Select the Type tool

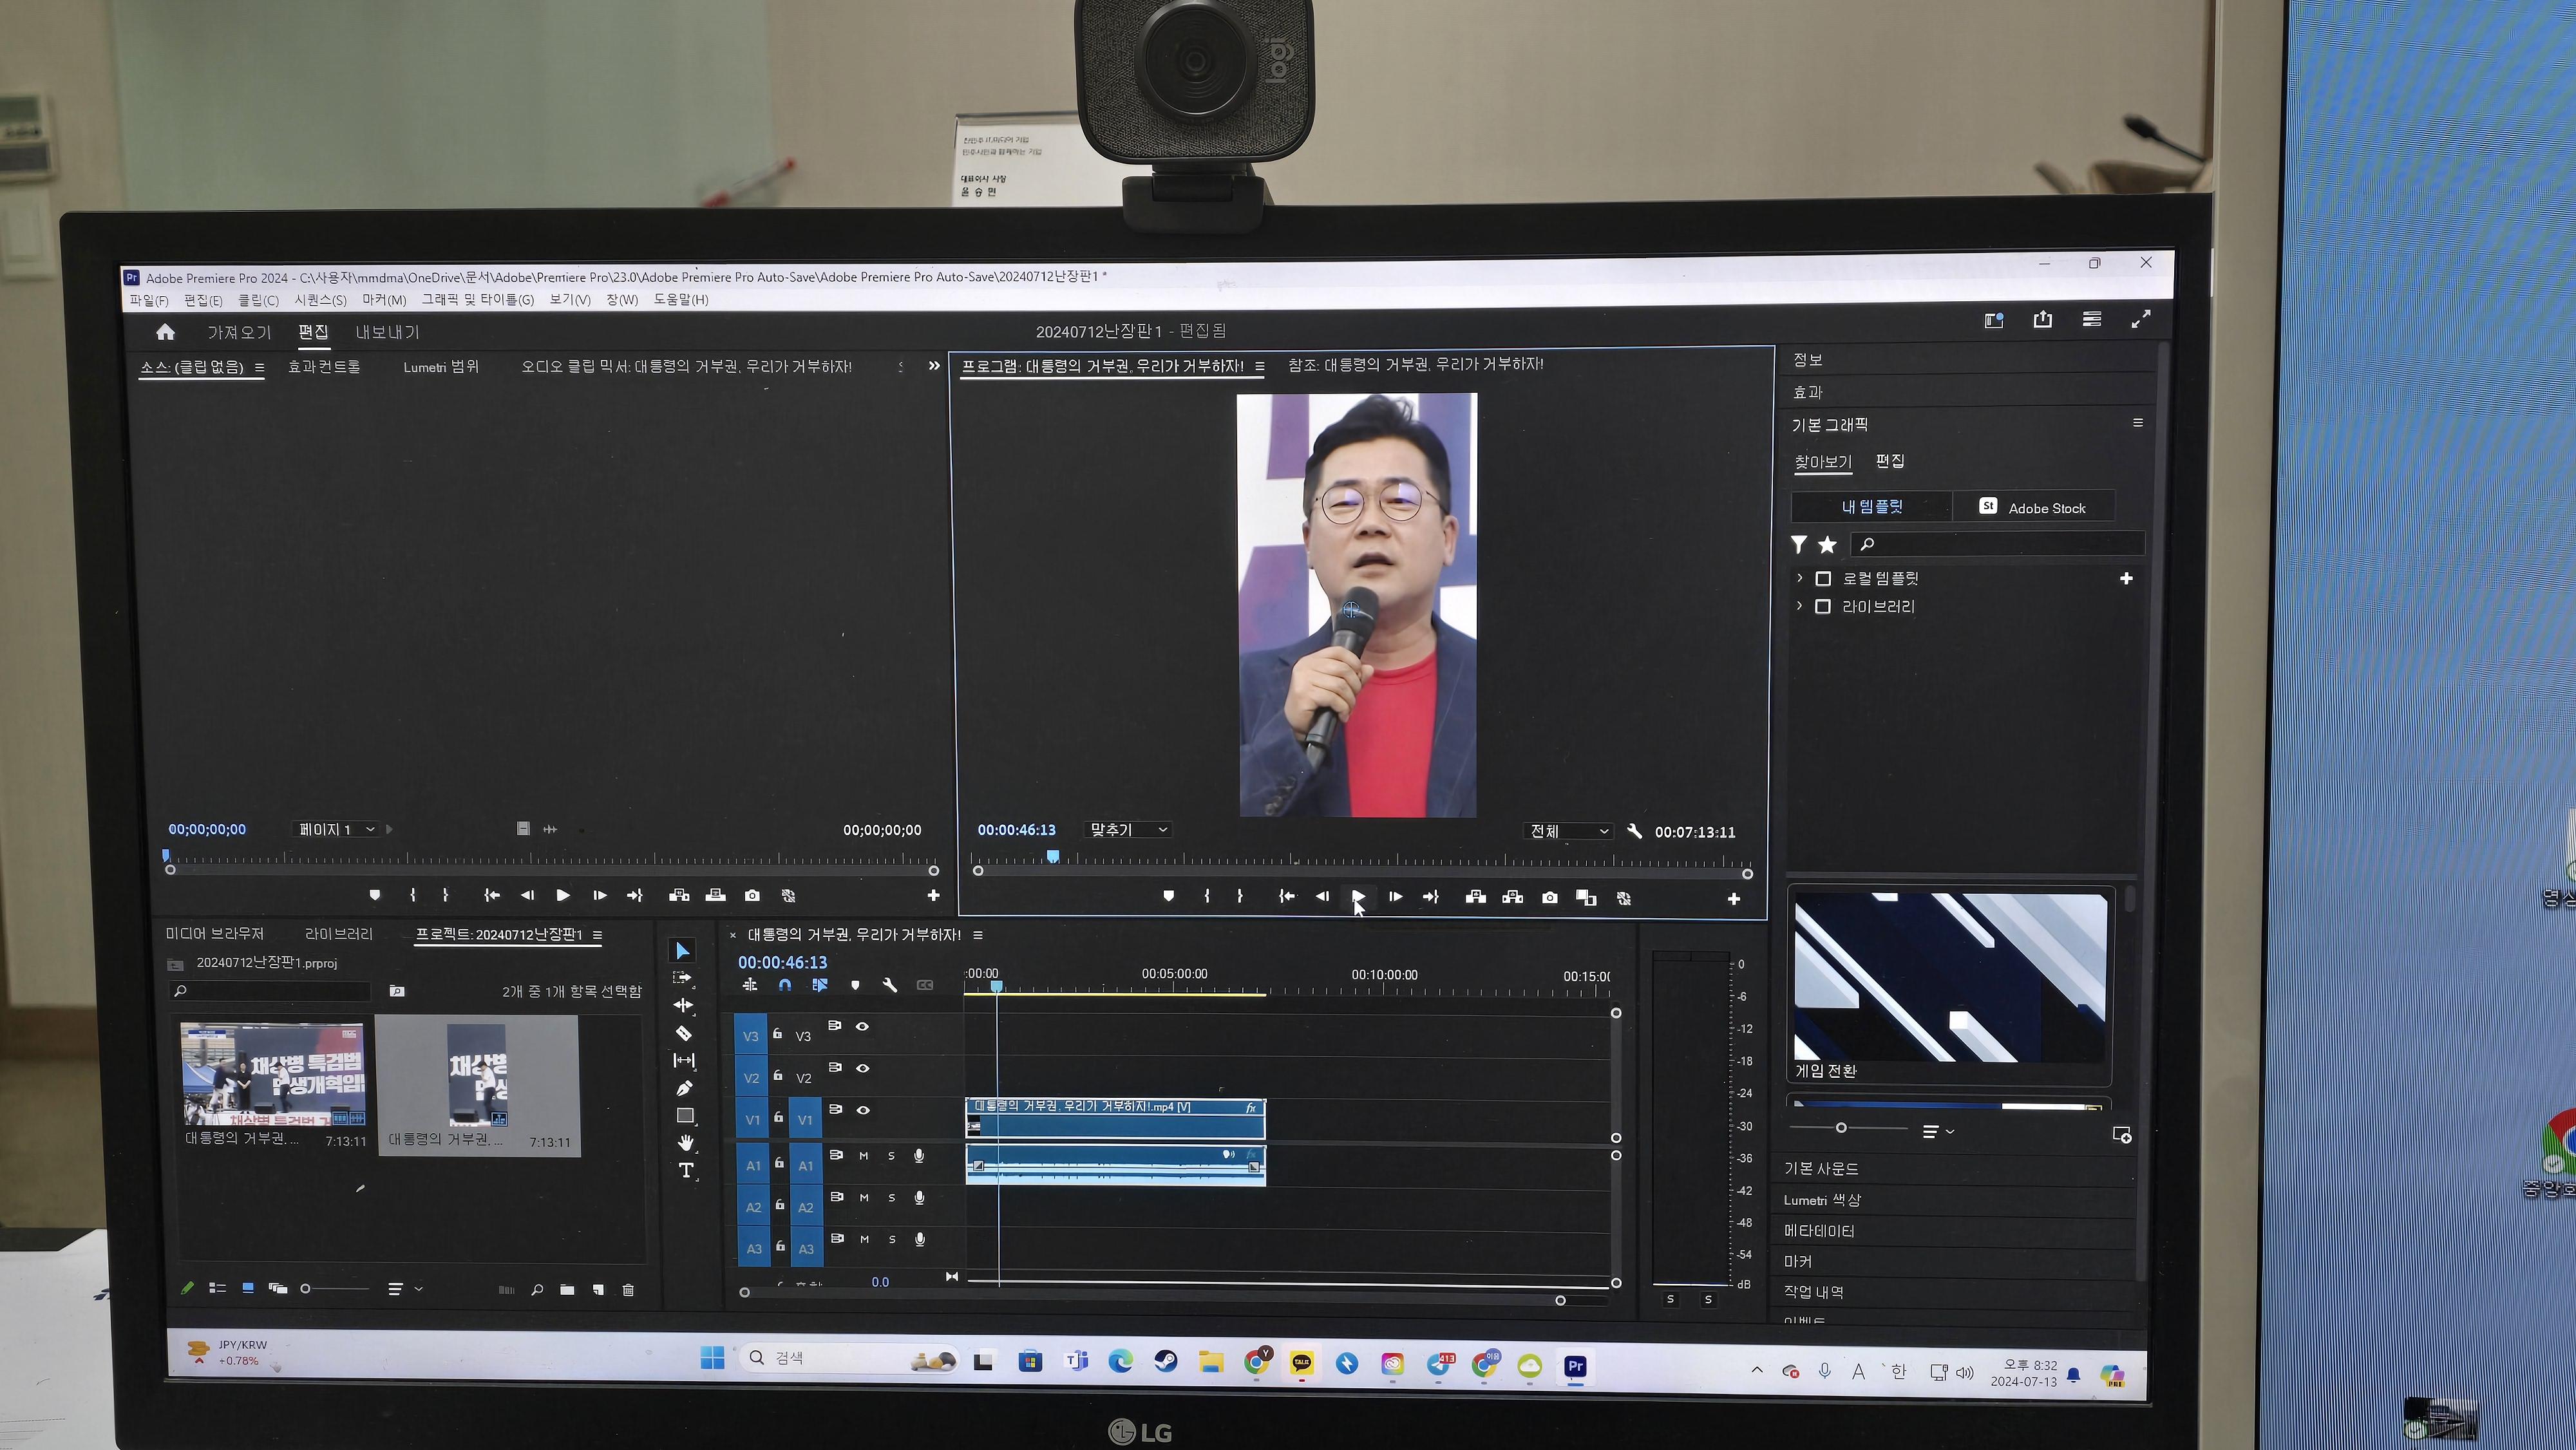pos(686,1171)
